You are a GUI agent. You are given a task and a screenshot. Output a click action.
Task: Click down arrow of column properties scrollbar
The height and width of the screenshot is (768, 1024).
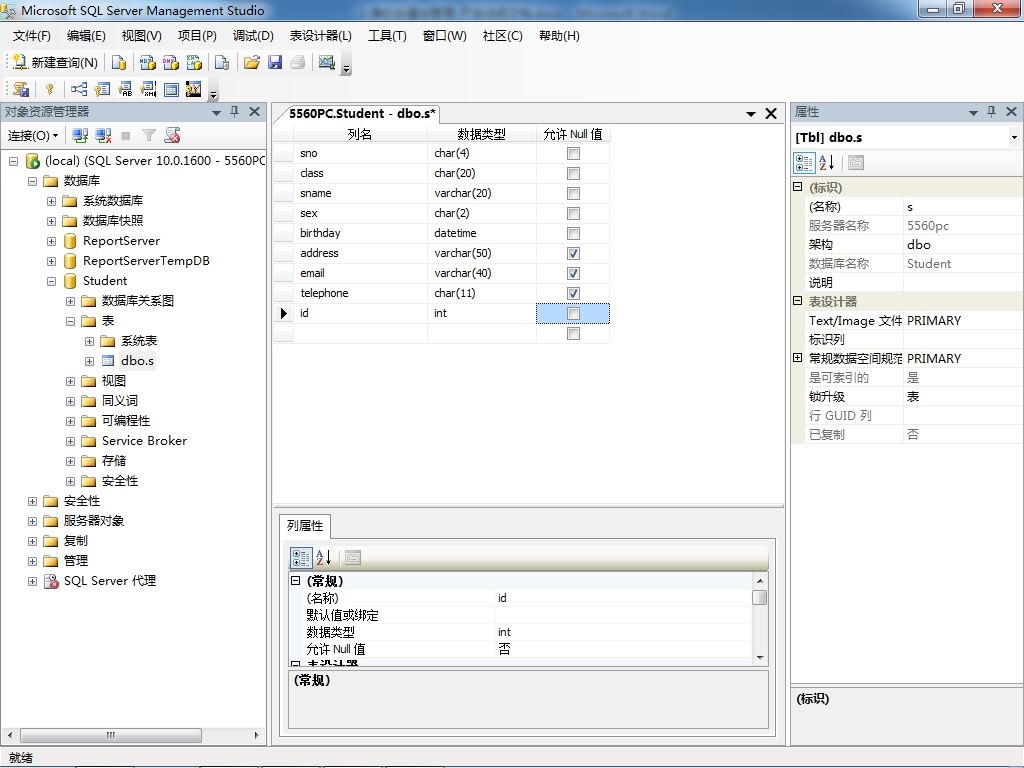pyautogui.click(x=760, y=658)
